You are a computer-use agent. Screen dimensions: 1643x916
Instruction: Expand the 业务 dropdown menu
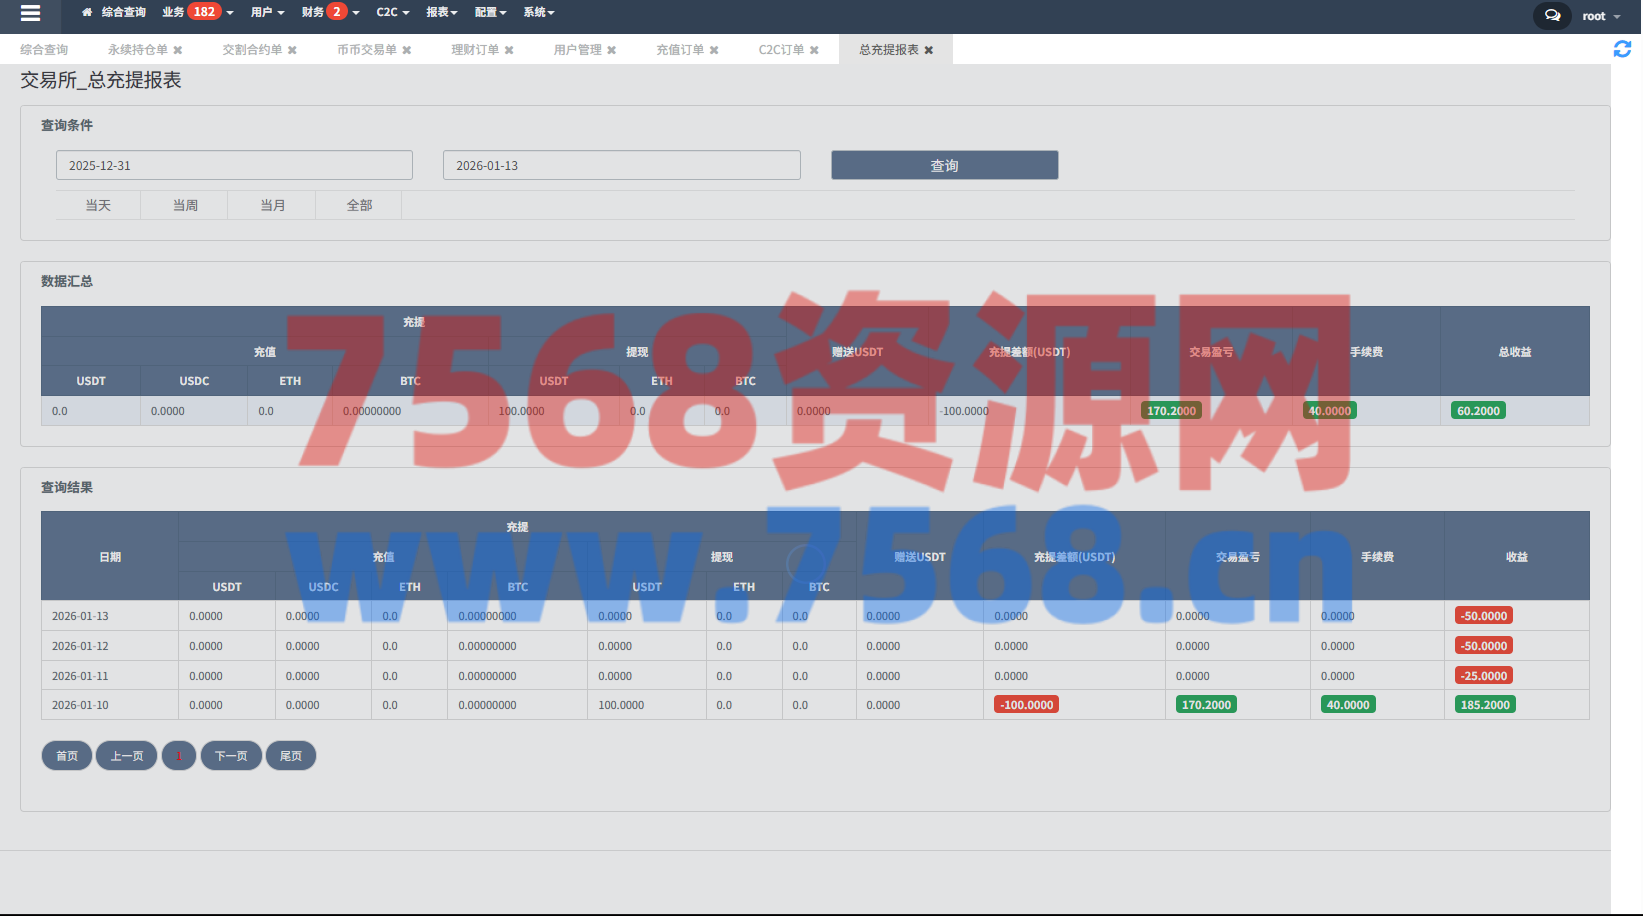[x=197, y=12]
